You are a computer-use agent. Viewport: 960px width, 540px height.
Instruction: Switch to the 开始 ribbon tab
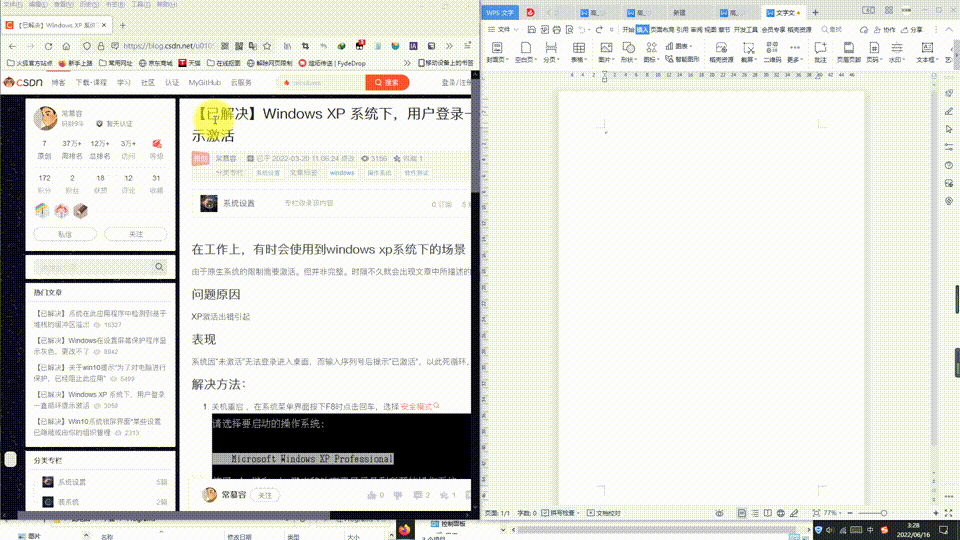pos(628,29)
